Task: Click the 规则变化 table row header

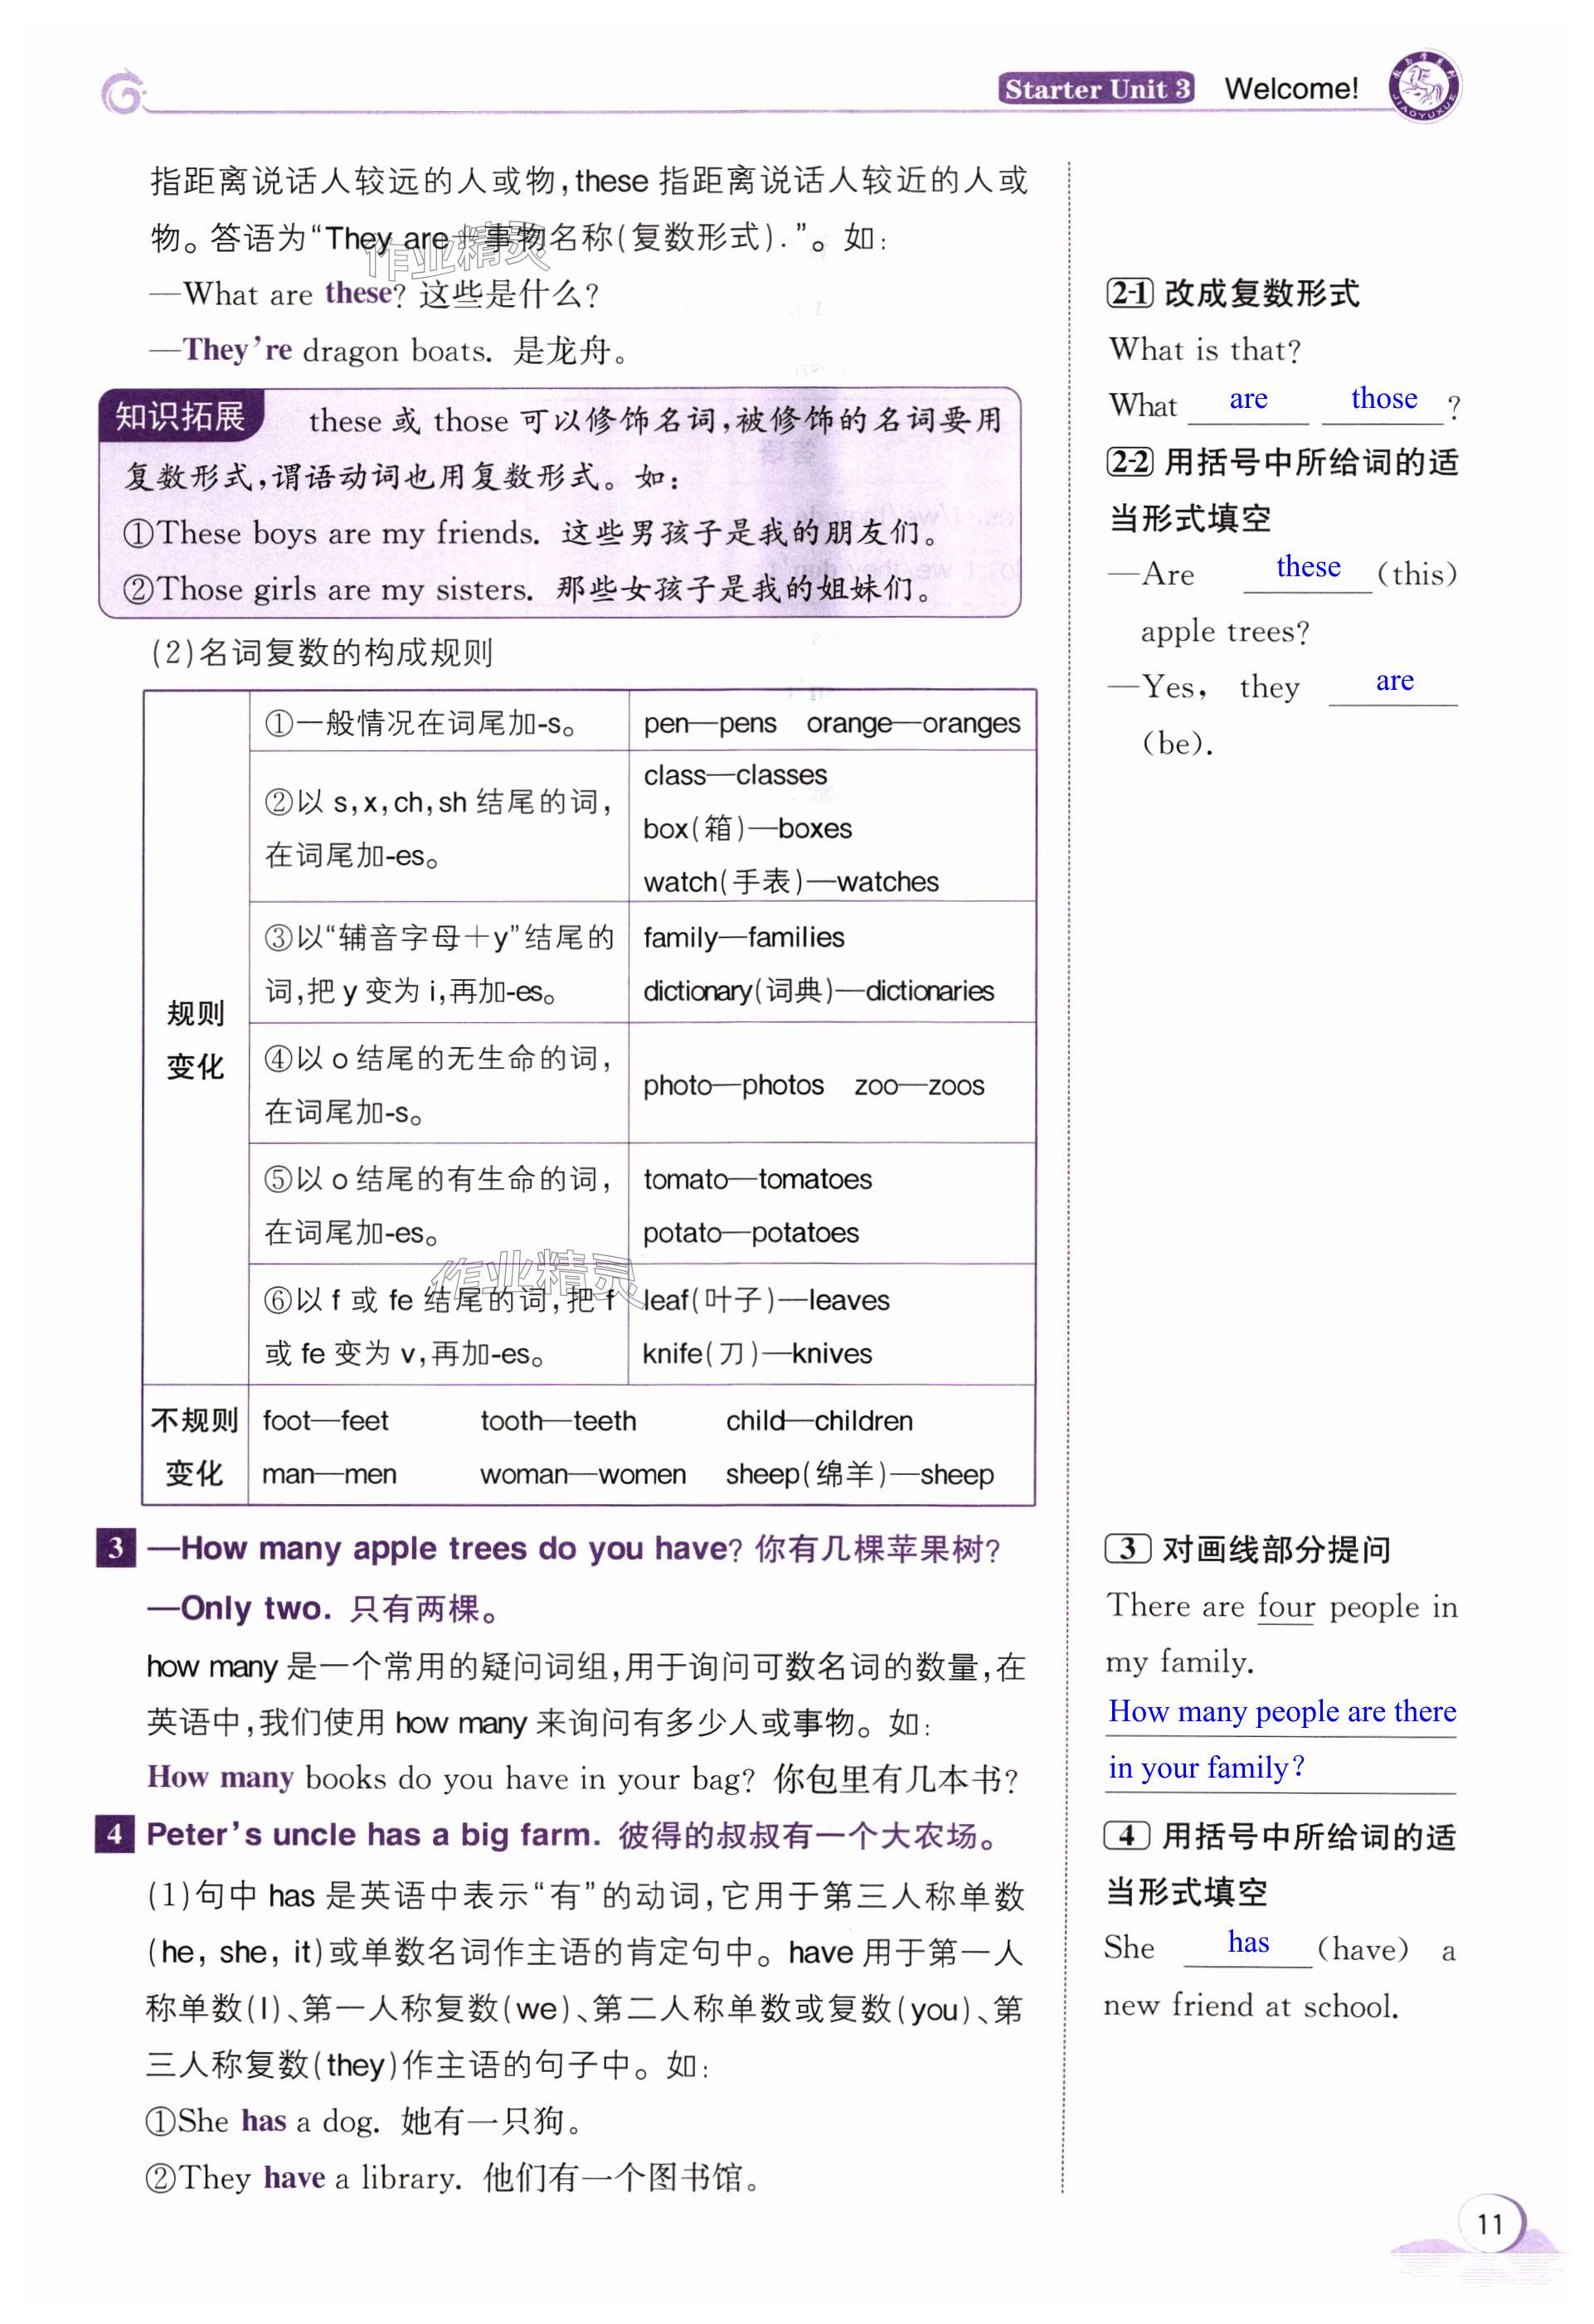Action: [x=195, y=1039]
